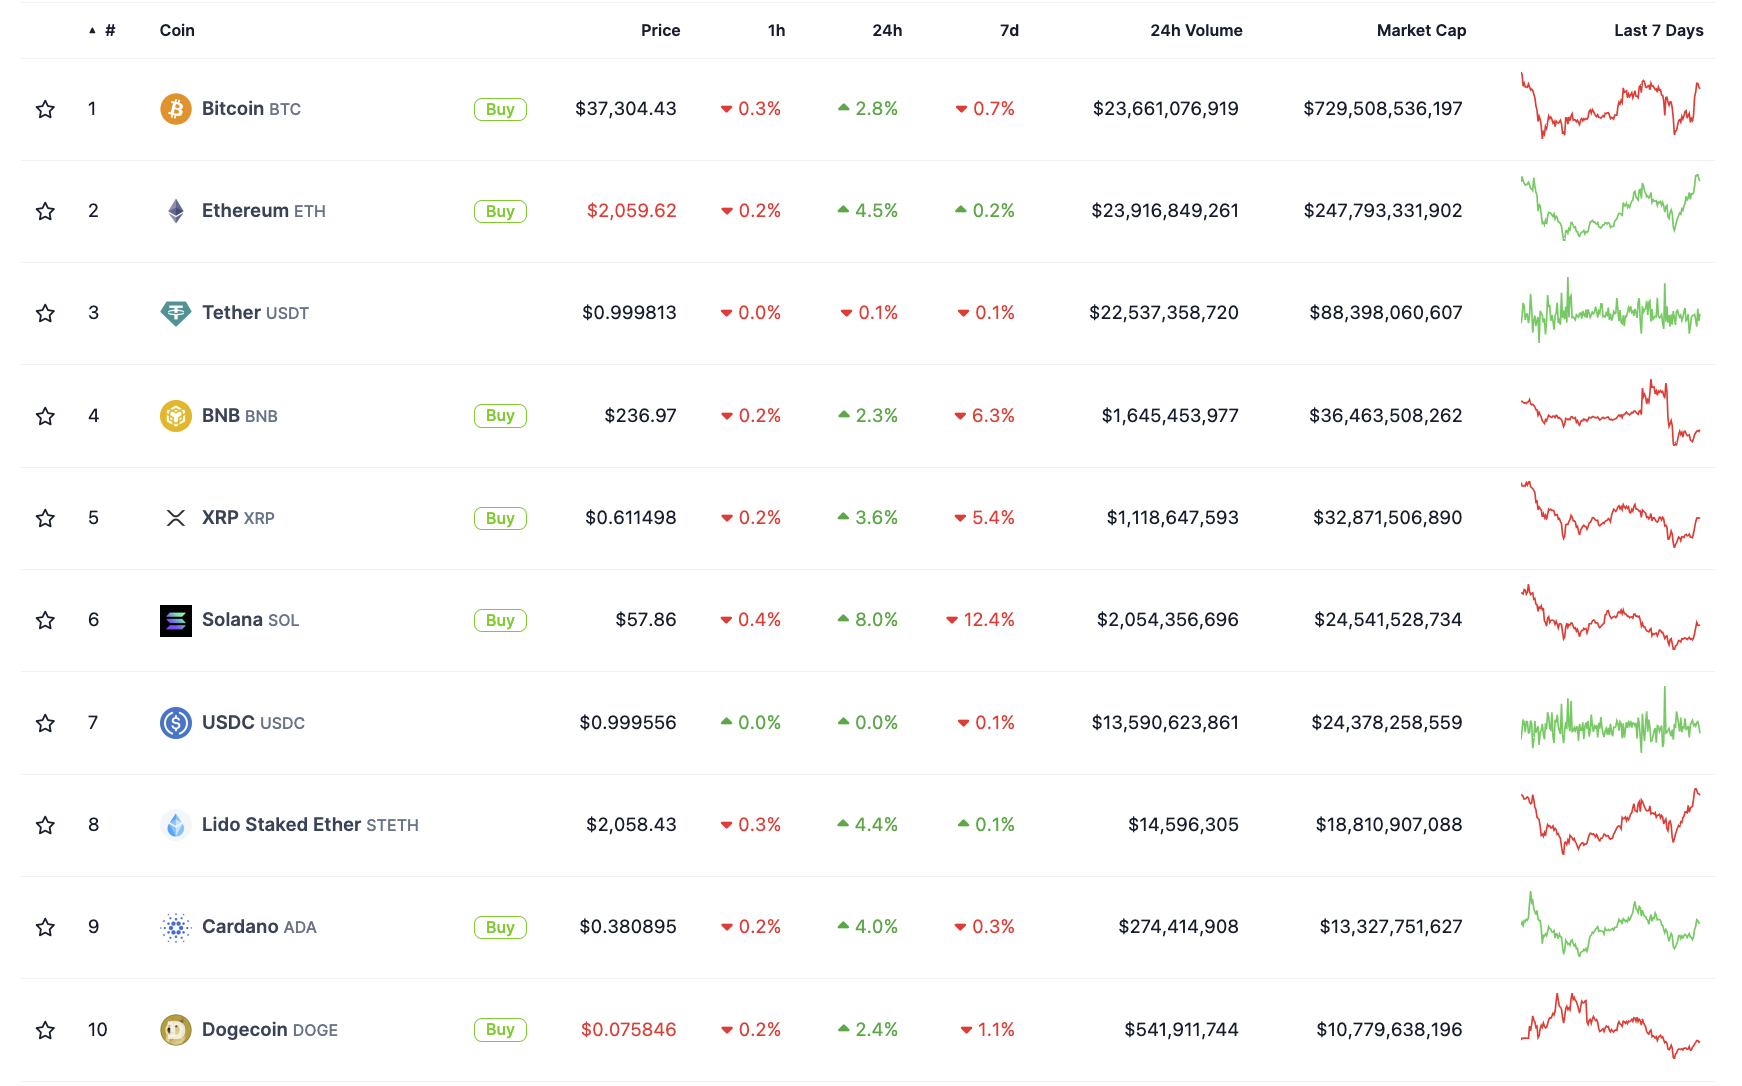Screen dimensions: 1742x1086
Task: Click the Solana logo icon
Action: (176, 620)
